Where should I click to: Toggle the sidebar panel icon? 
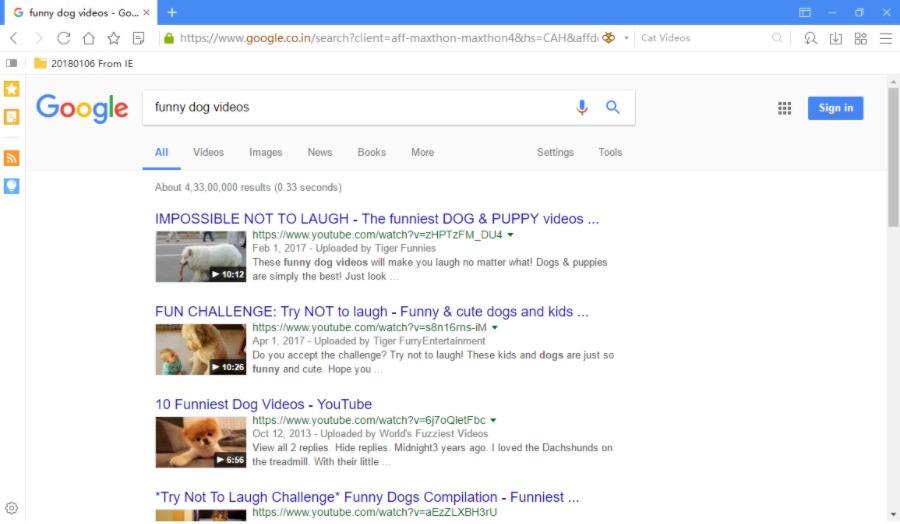[x=11, y=63]
